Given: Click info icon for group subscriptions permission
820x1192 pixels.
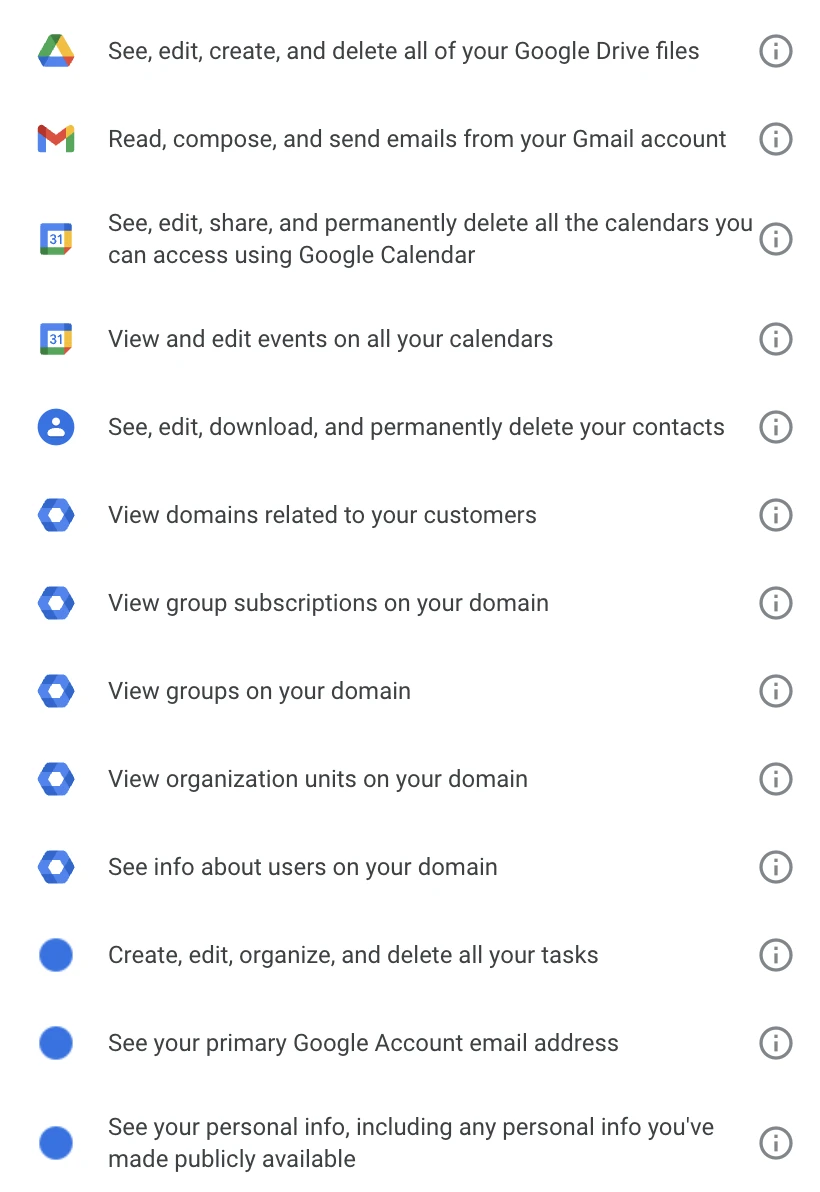Looking at the screenshot, I should [776, 603].
